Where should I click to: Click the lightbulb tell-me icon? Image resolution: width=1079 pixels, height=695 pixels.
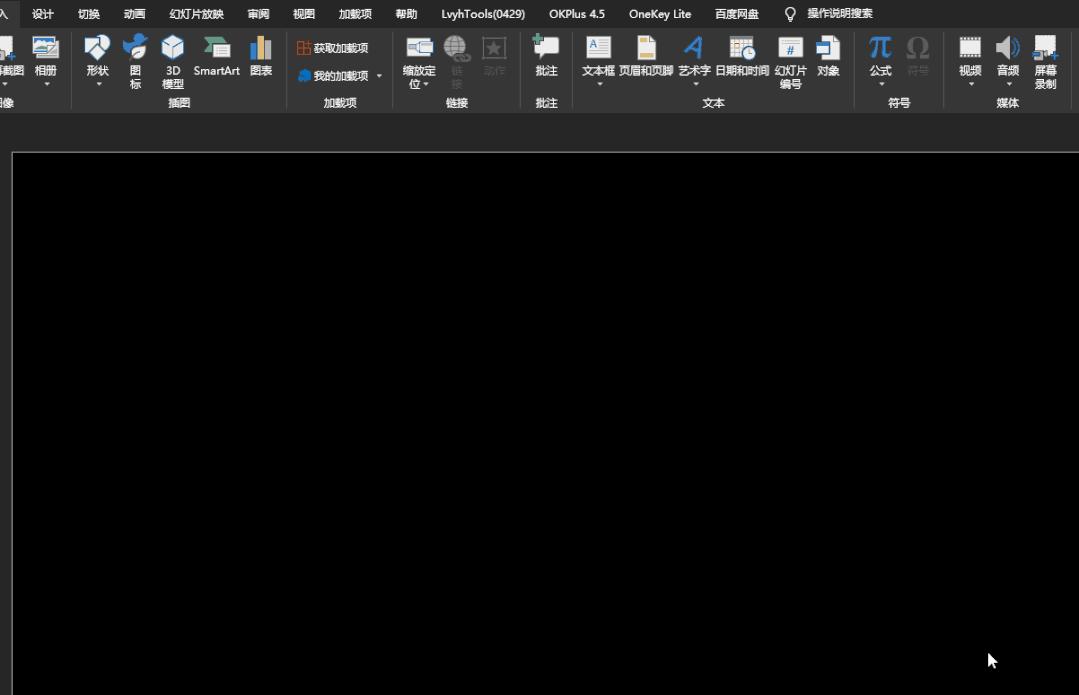790,14
